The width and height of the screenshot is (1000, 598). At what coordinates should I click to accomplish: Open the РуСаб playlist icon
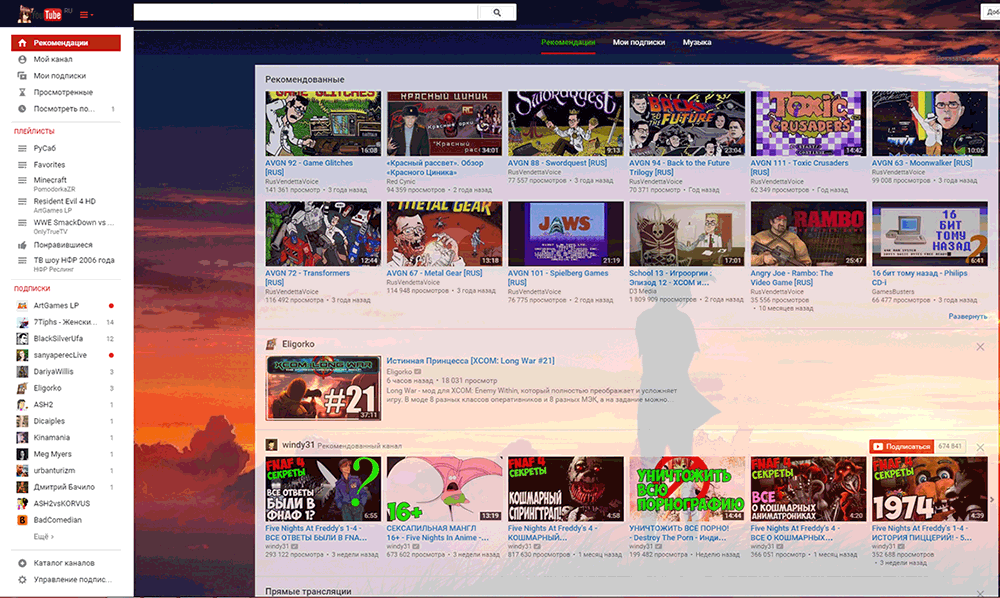point(22,148)
